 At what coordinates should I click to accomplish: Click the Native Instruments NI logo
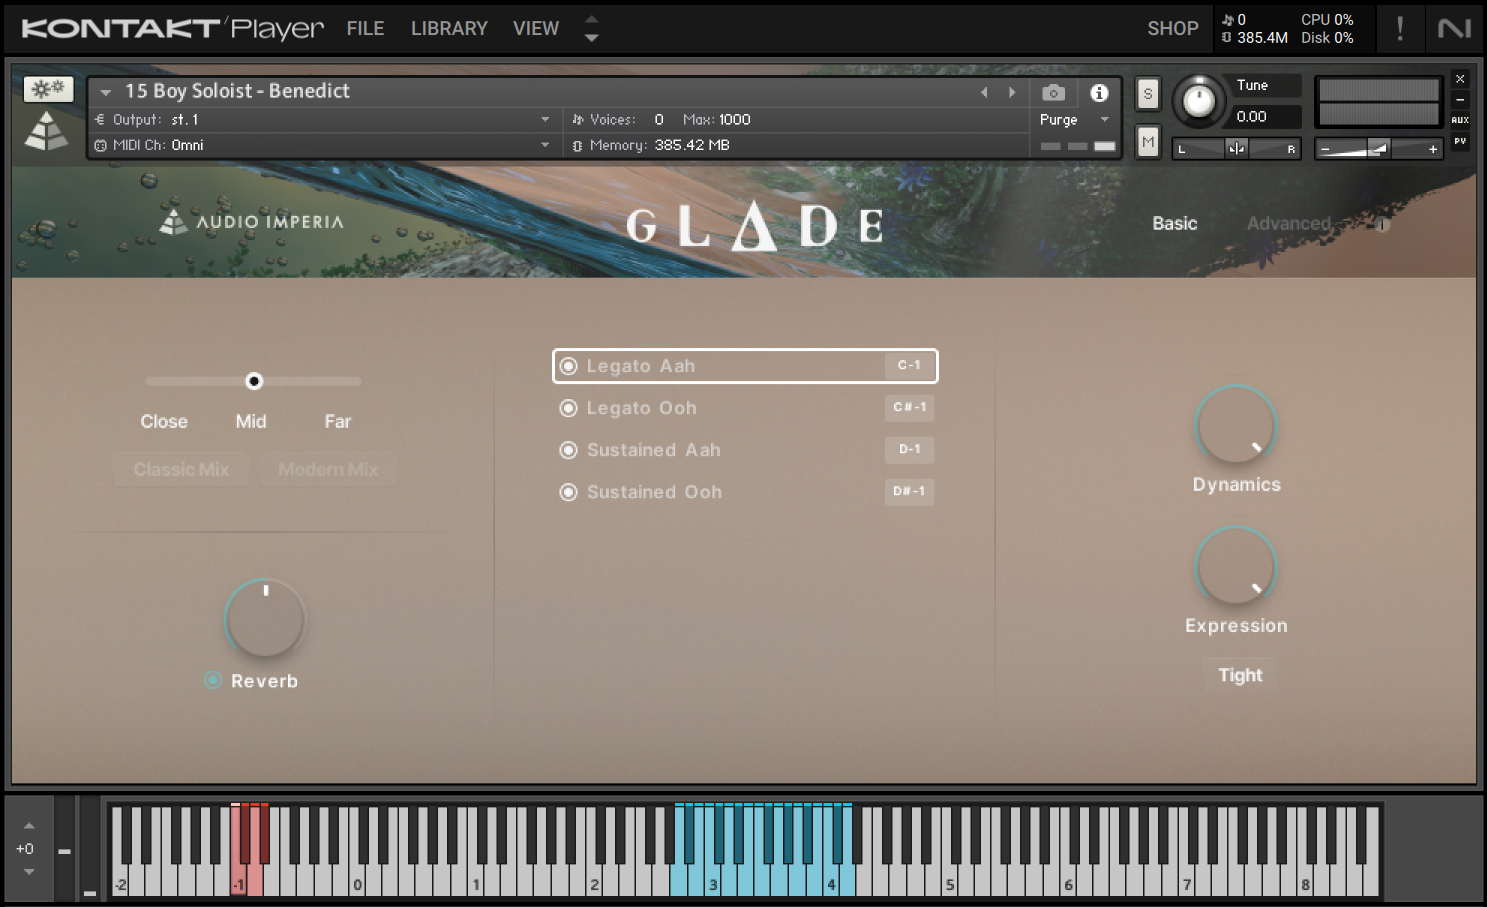coord(1454,28)
